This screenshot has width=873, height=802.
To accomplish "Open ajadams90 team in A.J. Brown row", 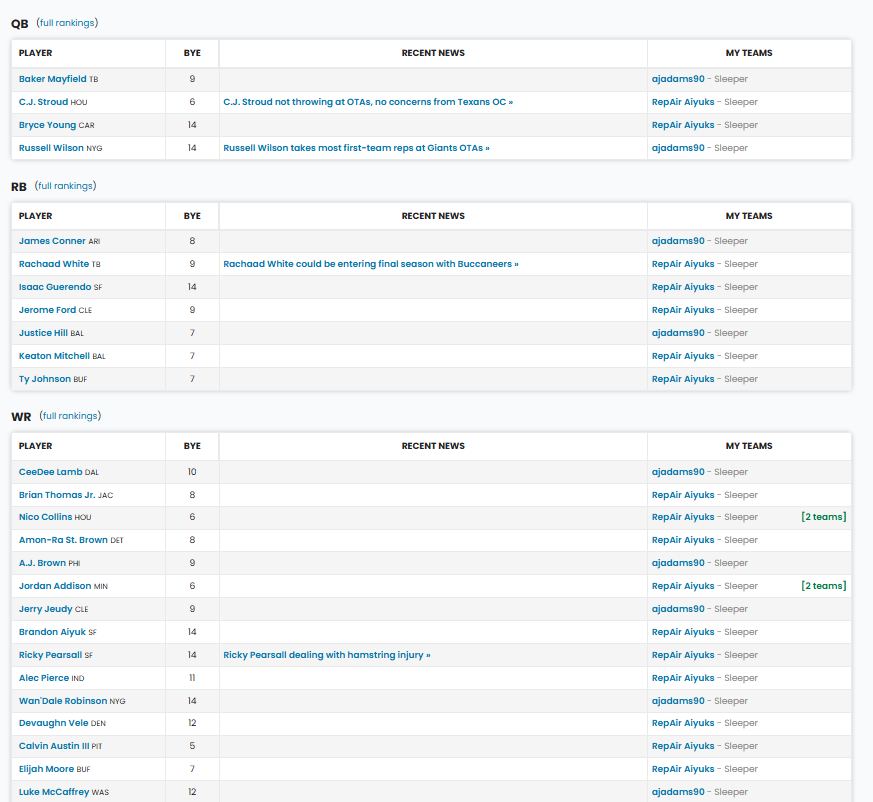I will [x=678, y=563].
